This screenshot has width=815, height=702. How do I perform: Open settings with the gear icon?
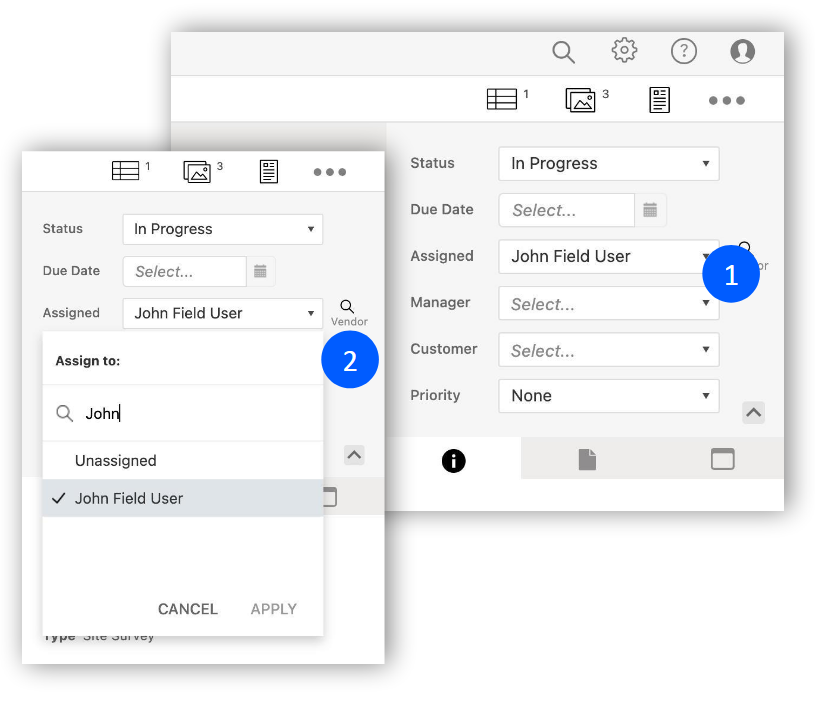click(x=624, y=50)
